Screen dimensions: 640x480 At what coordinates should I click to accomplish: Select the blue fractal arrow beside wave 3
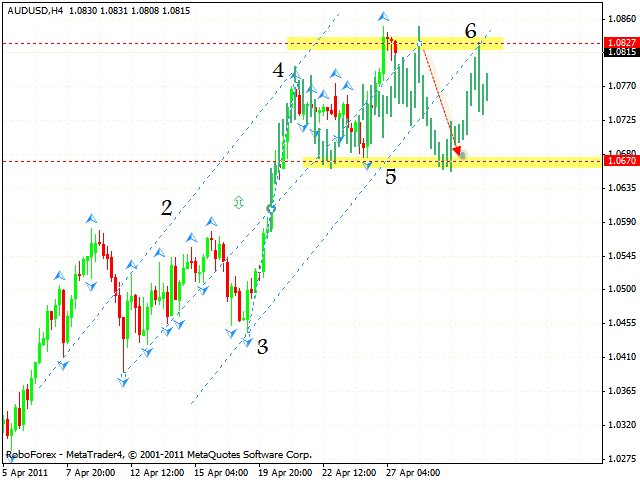pyautogui.click(x=246, y=339)
